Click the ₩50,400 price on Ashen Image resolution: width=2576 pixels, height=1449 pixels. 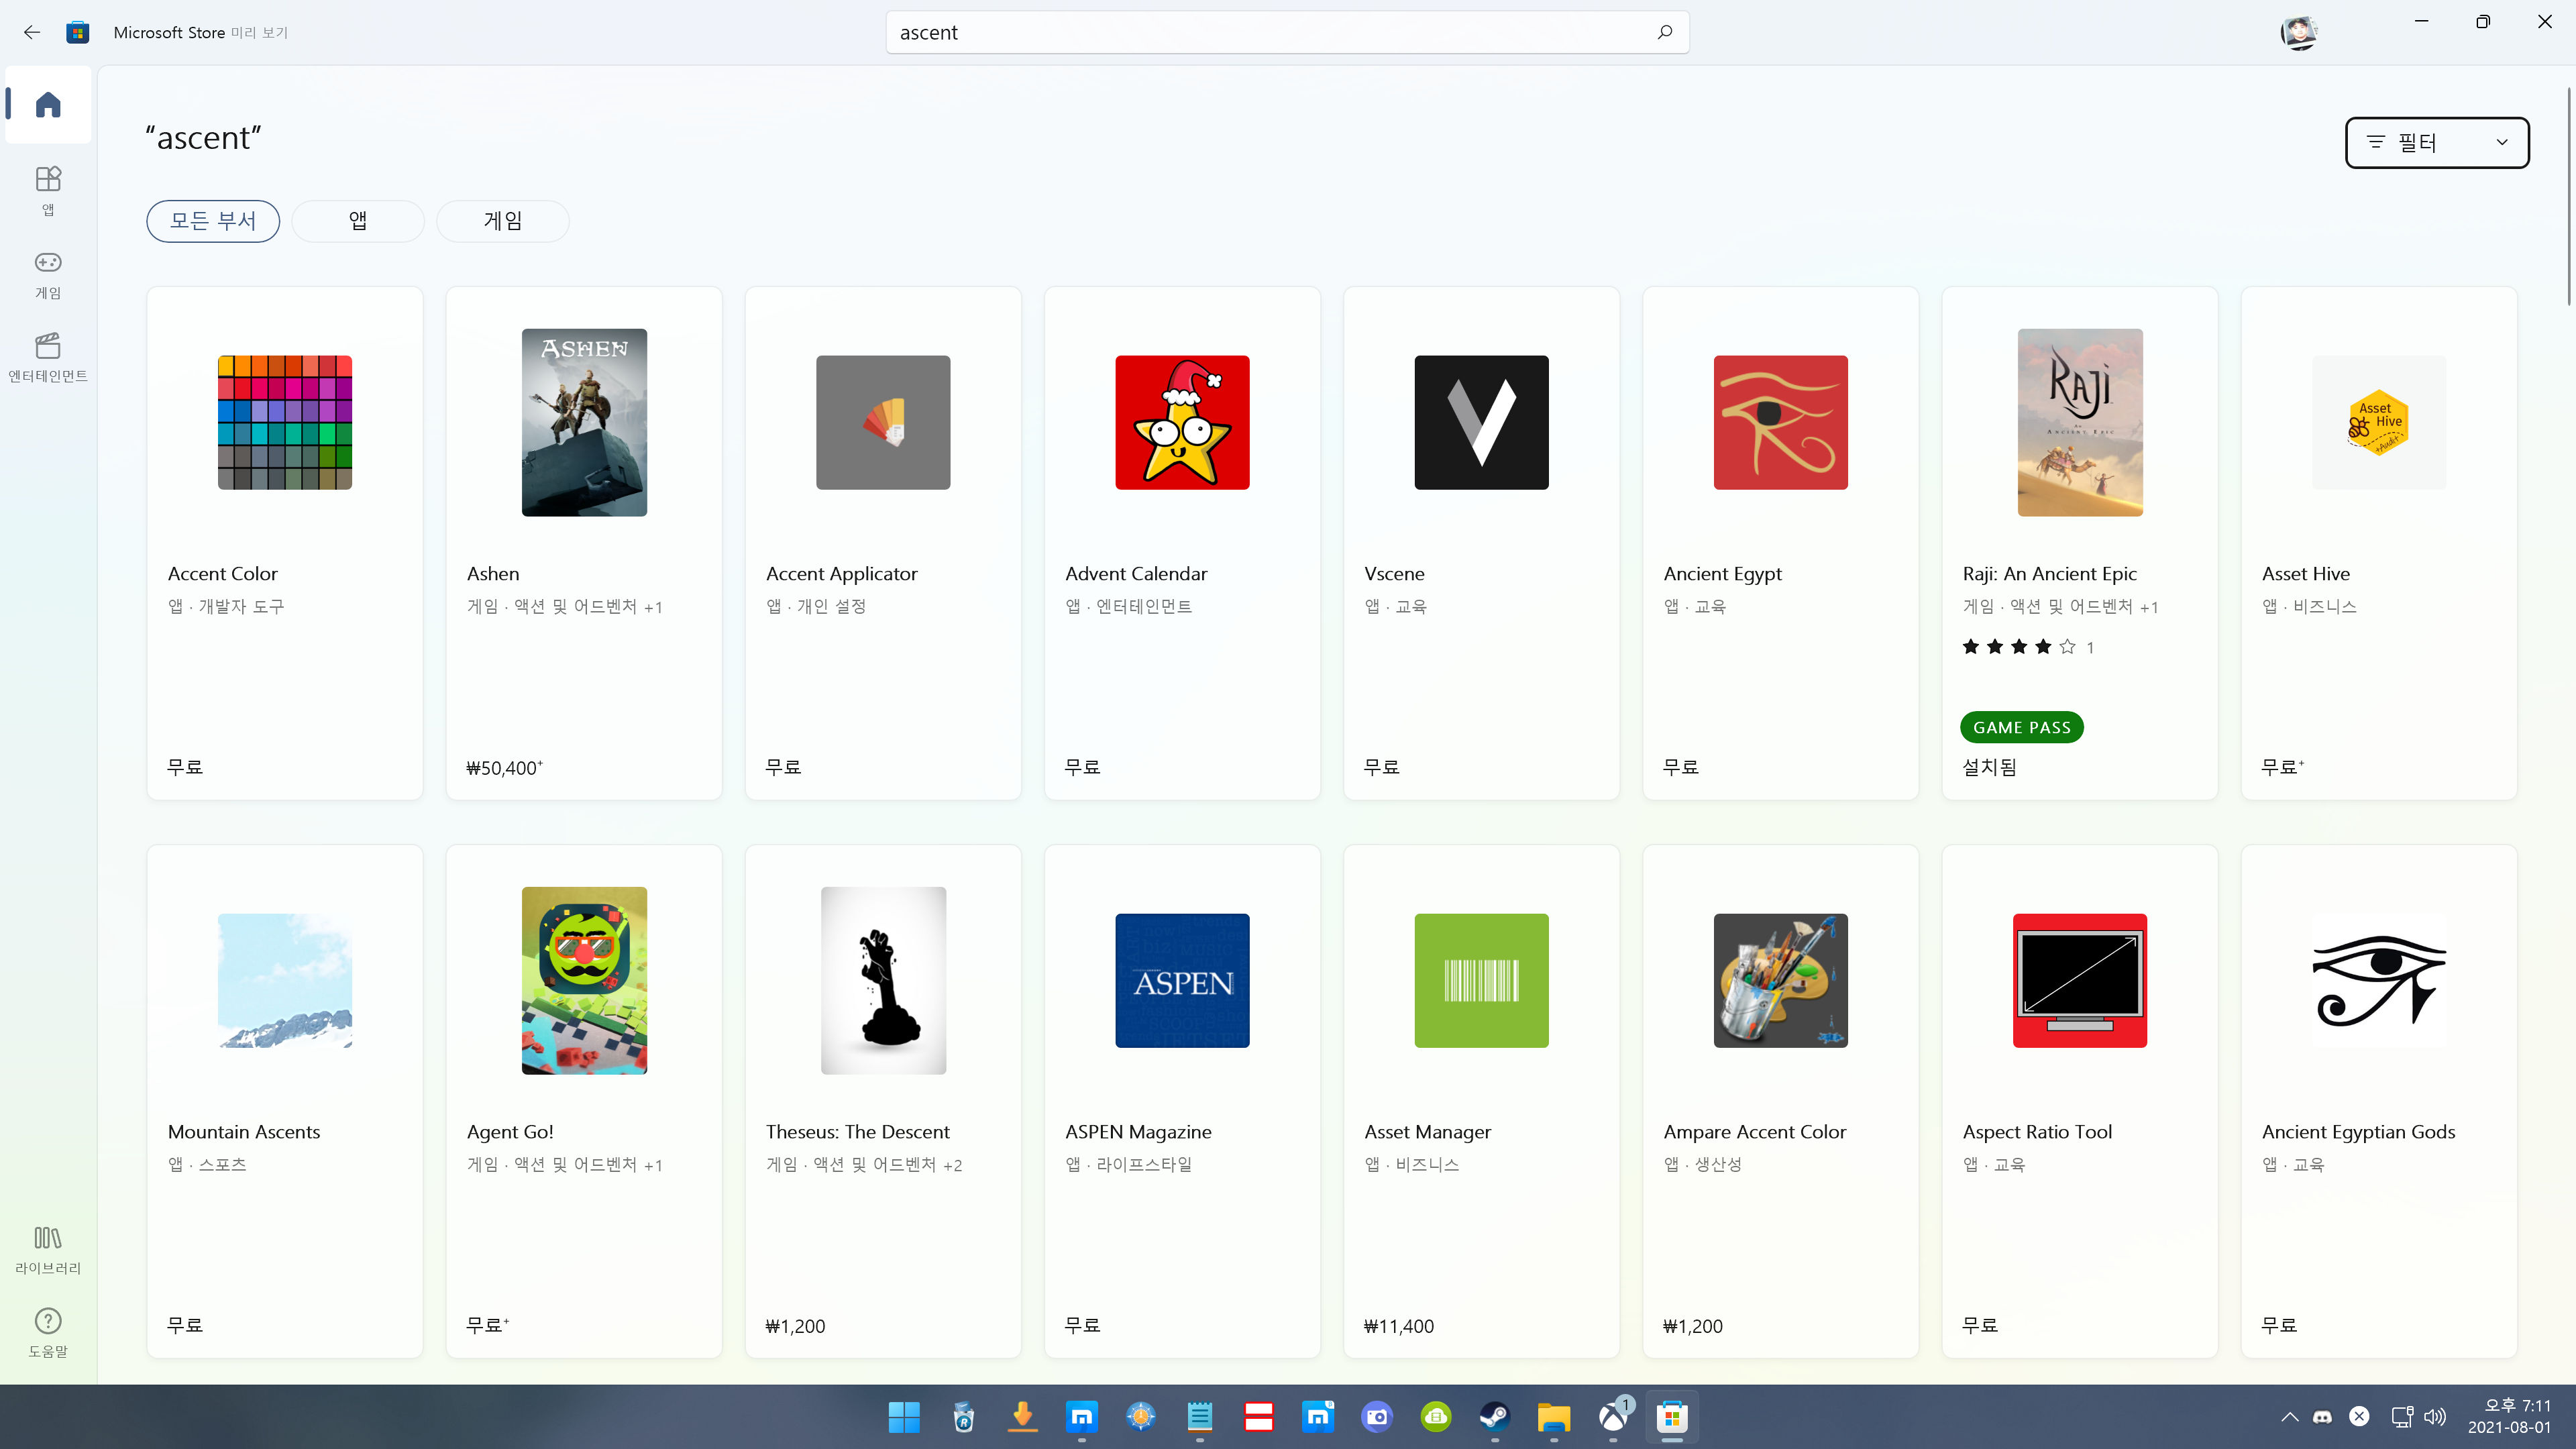pyautogui.click(x=504, y=768)
